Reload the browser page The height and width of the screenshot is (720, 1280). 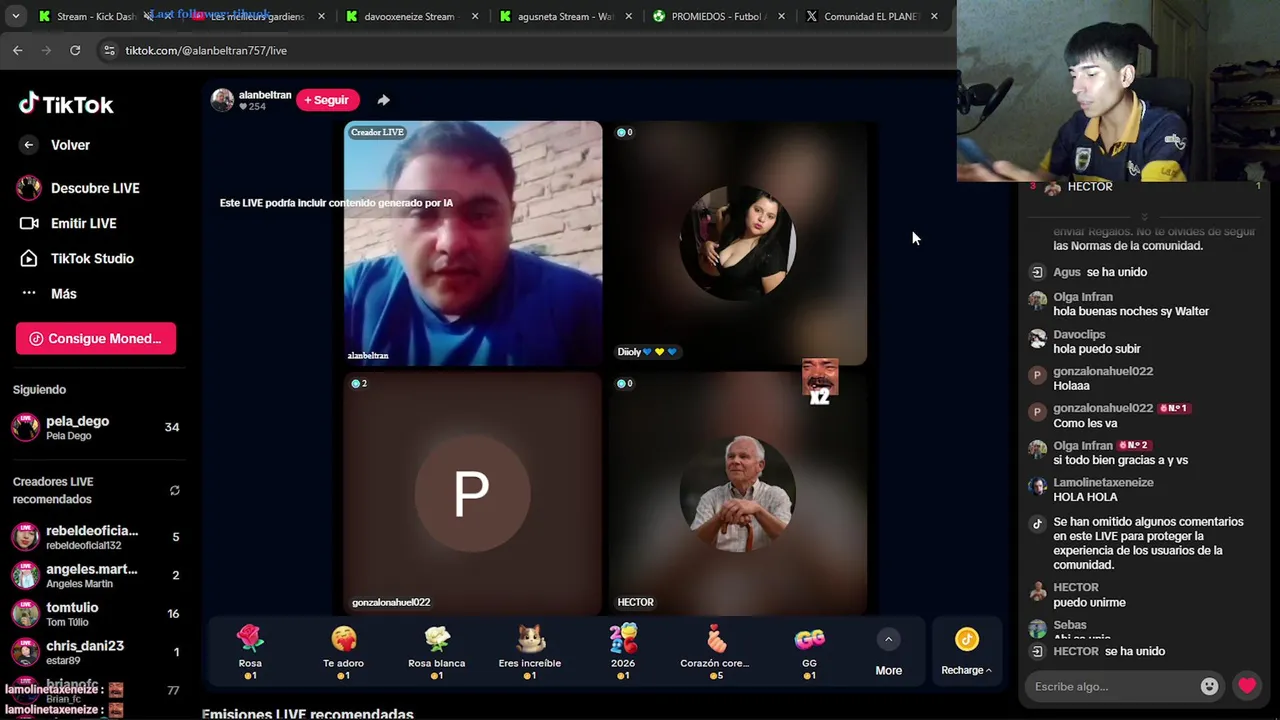point(75,50)
